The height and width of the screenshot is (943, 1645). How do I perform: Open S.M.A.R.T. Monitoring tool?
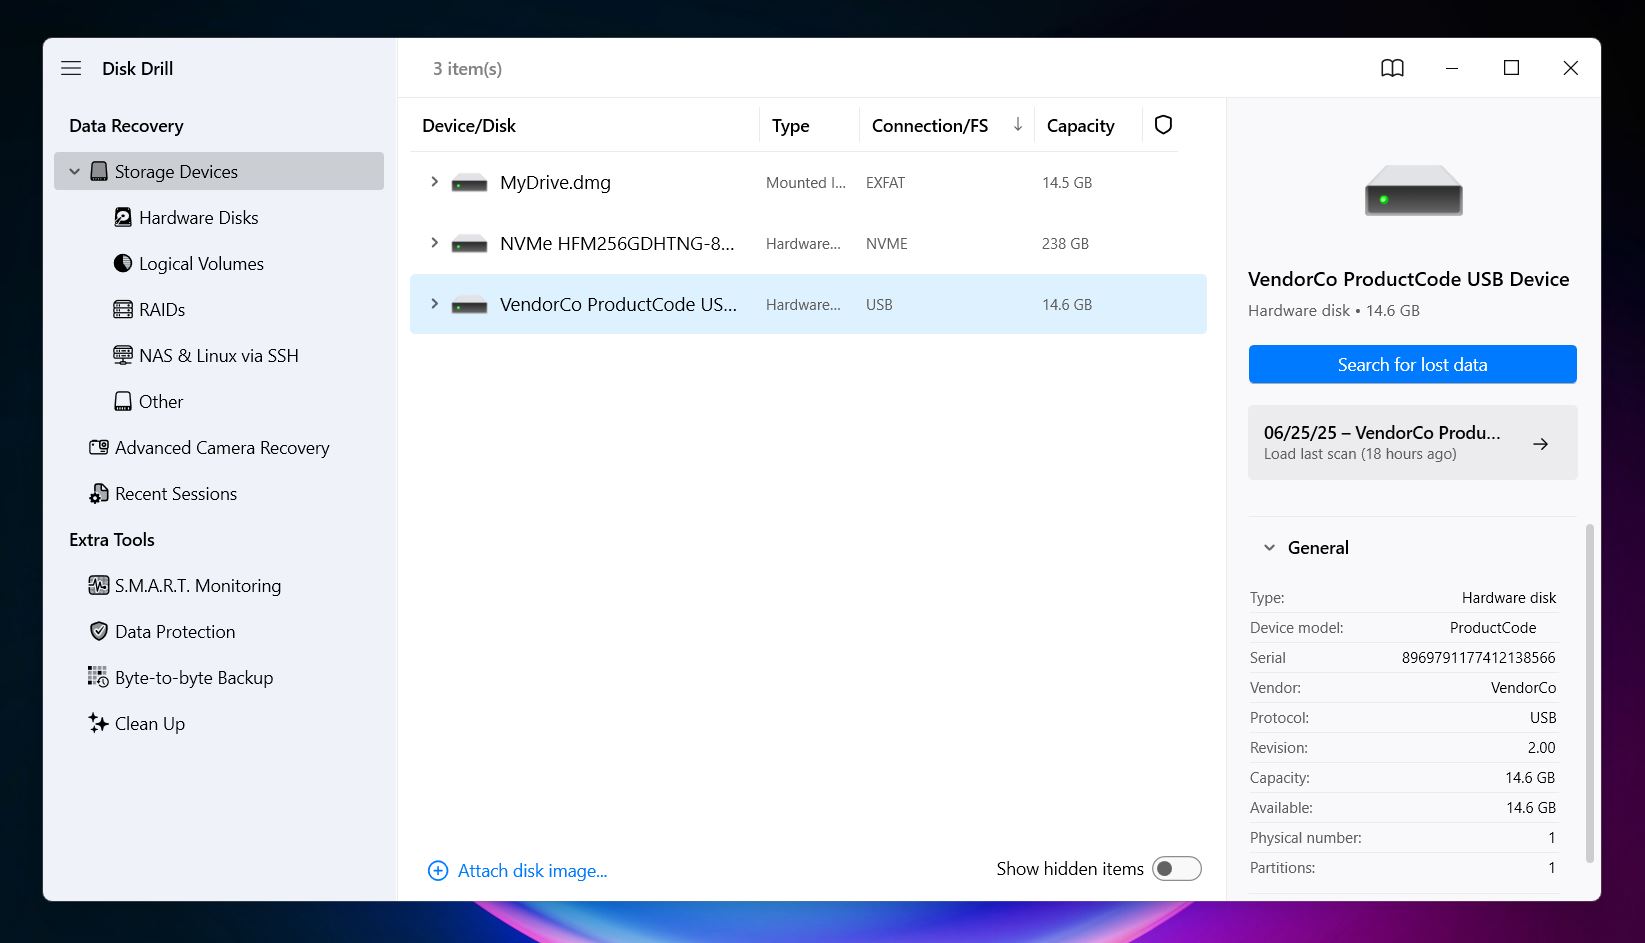click(x=198, y=586)
